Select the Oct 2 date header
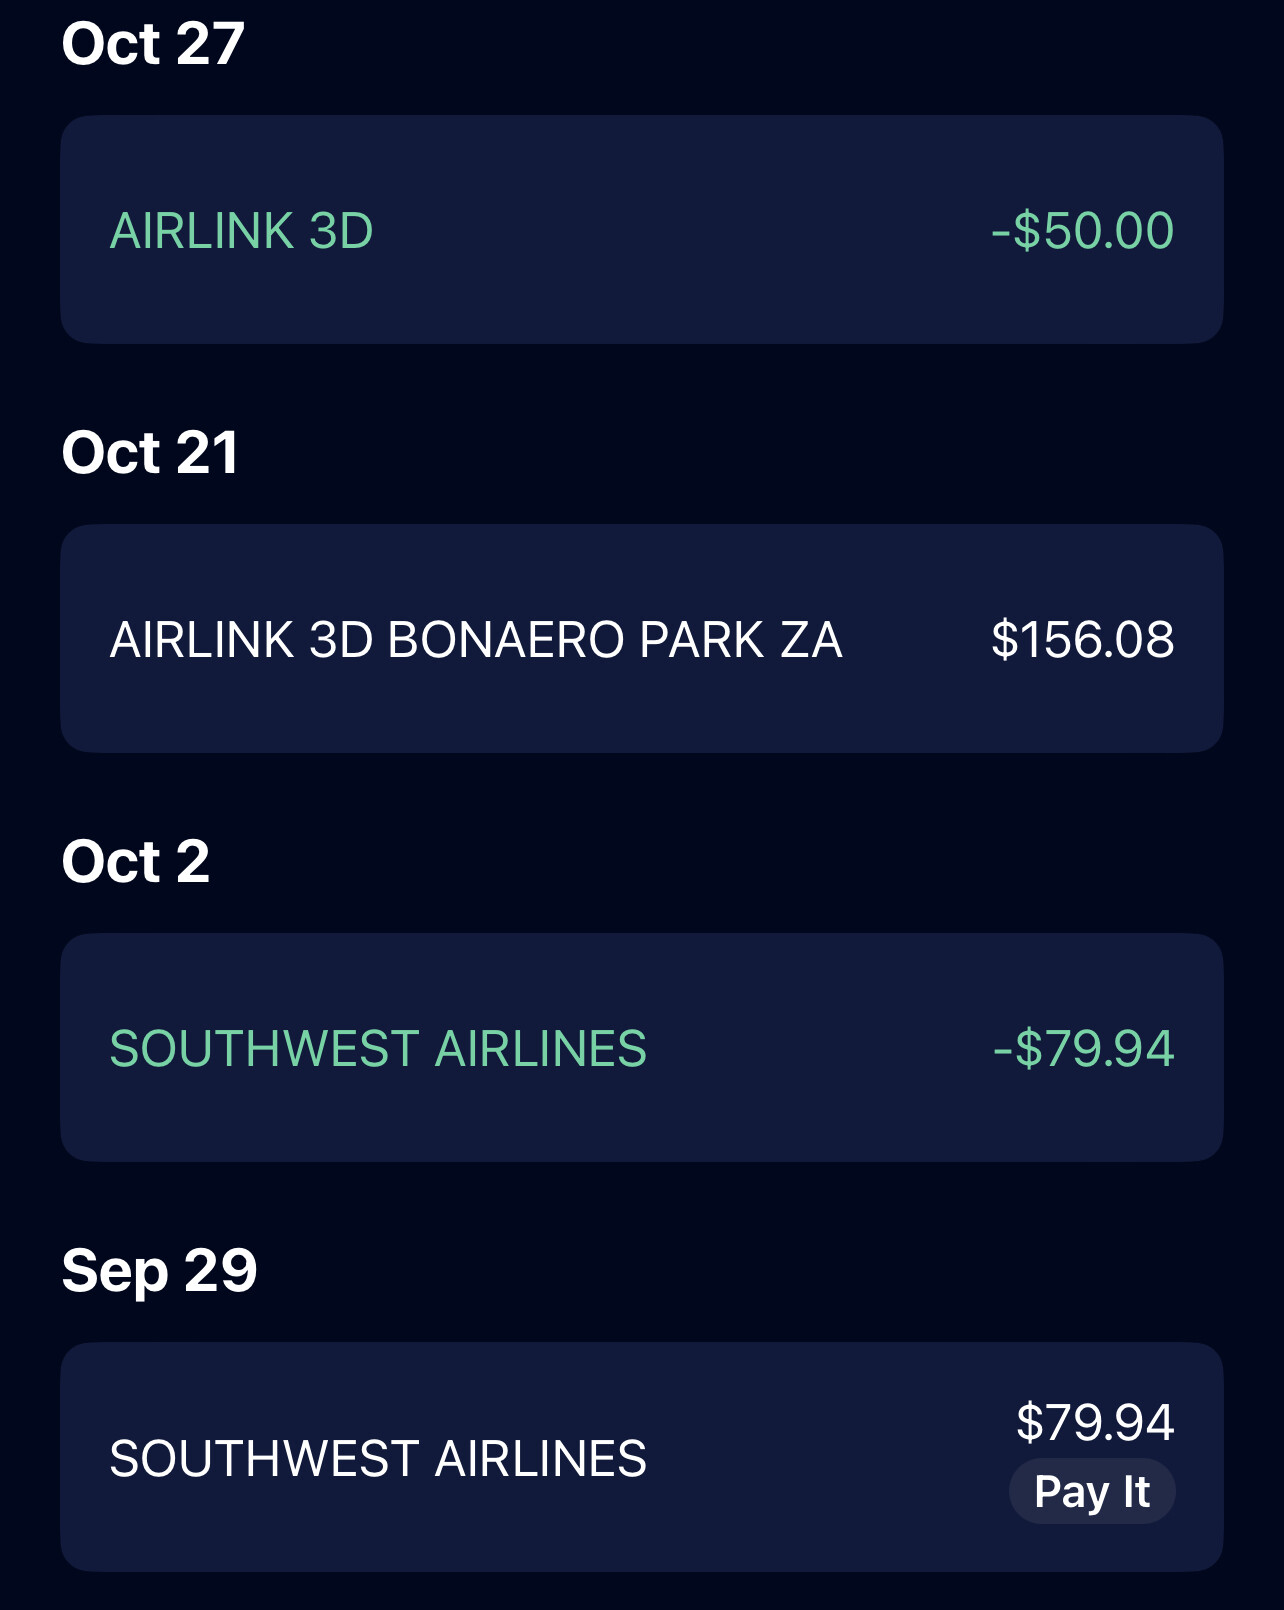This screenshot has width=1284, height=1610. tap(136, 862)
